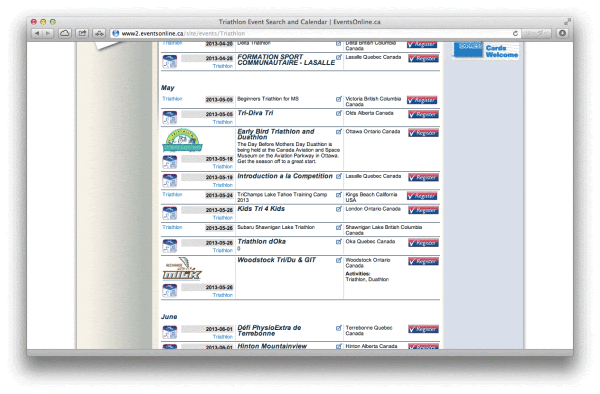This screenshot has width=600, height=394.
Task: Click the address bar URL field
Action: pos(314,34)
